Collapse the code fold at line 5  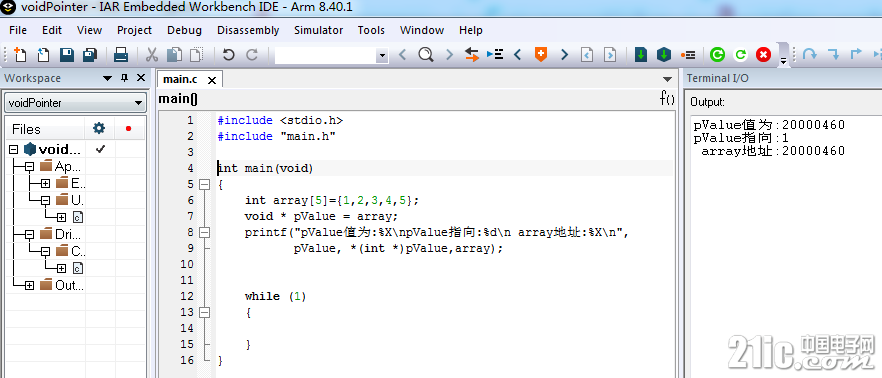point(204,184)
